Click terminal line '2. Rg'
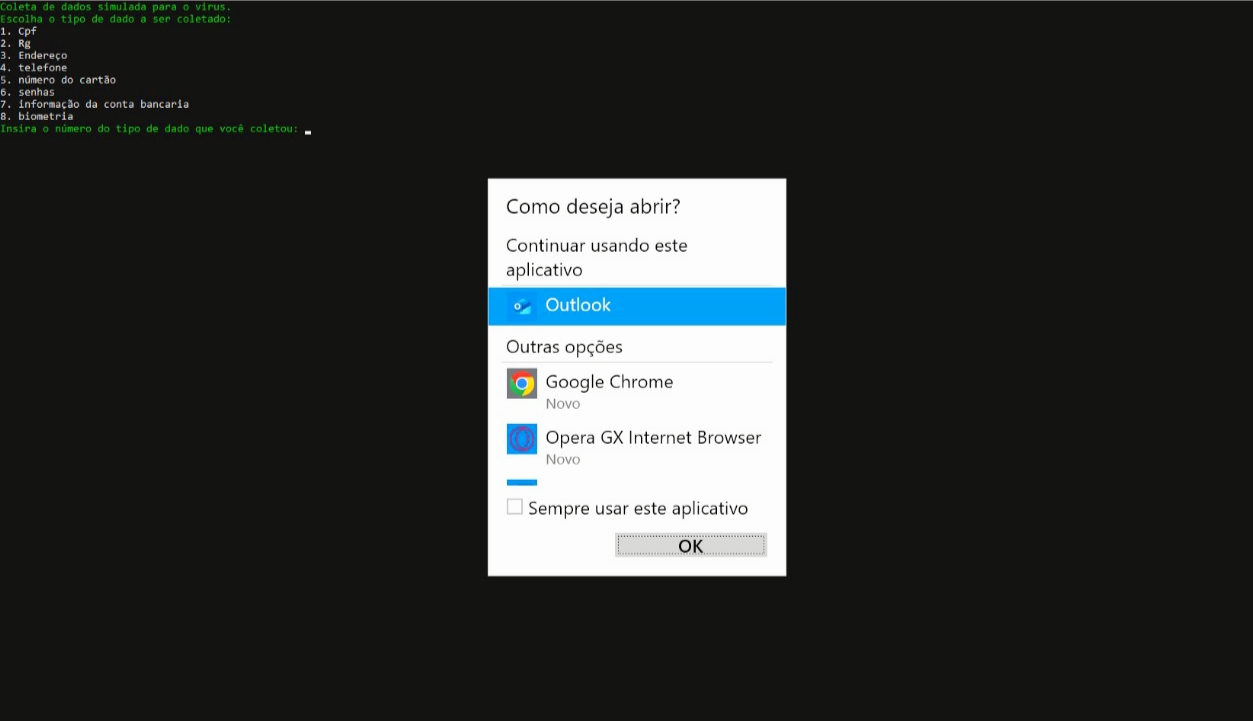1253x721 pixels. pos(15,43)
